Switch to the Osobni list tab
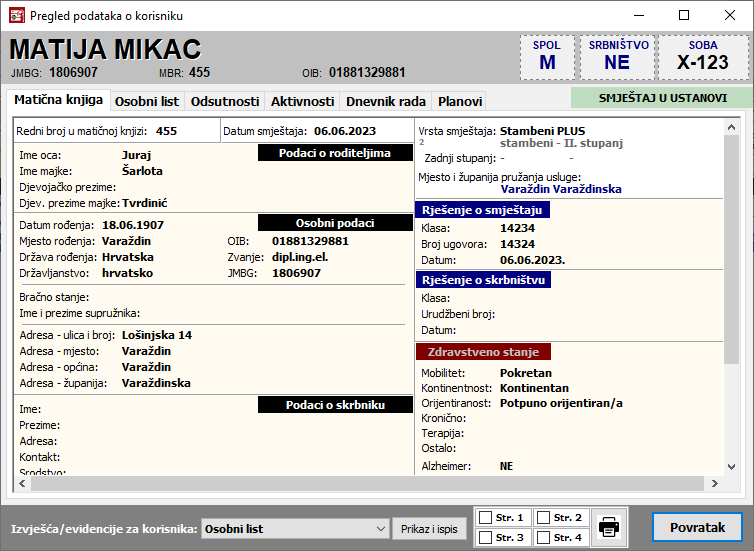Image resolution: width=754 pixels, height=551 pixels. click(x=146, y=101)
